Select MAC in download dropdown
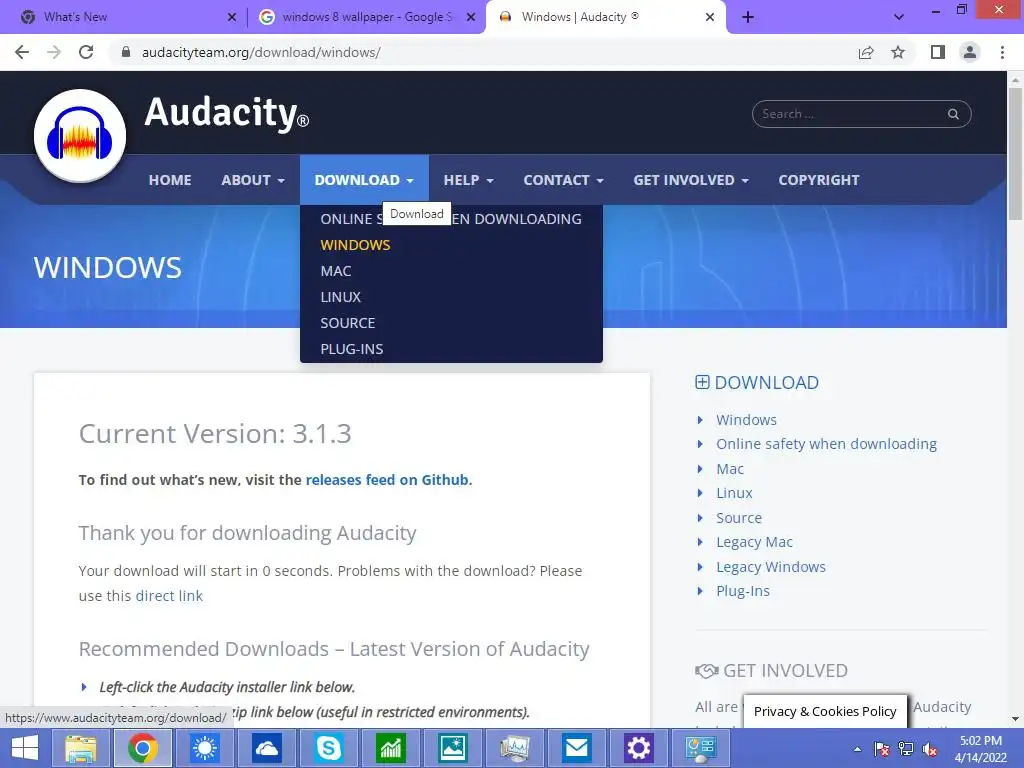This screenshot has width=1024, height=768. pos(336,271)
